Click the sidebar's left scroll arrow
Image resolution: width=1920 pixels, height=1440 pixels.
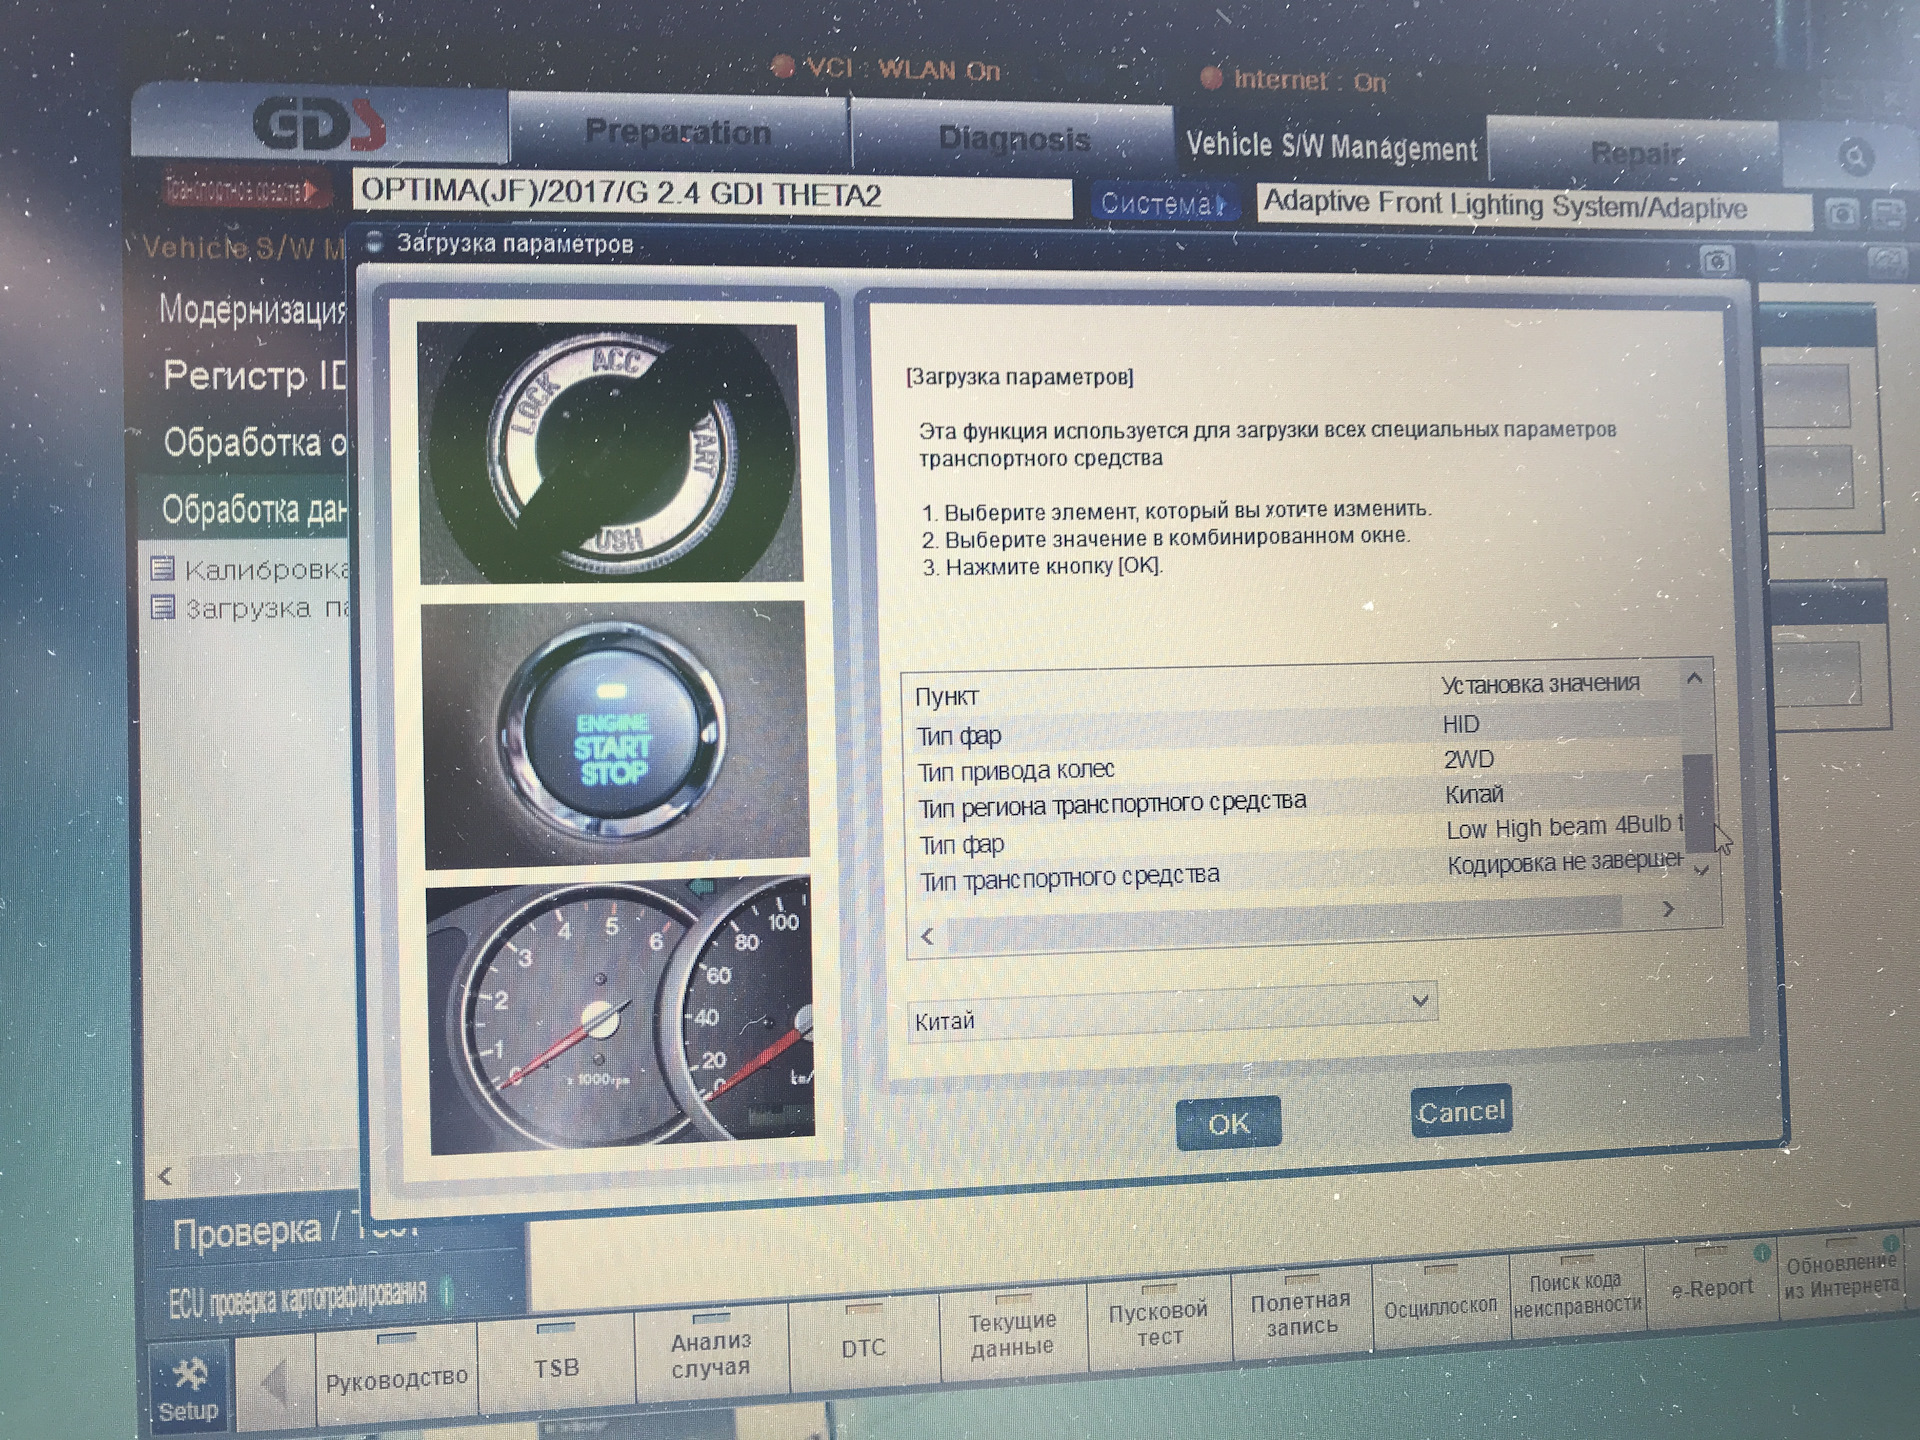point(165,1176)
